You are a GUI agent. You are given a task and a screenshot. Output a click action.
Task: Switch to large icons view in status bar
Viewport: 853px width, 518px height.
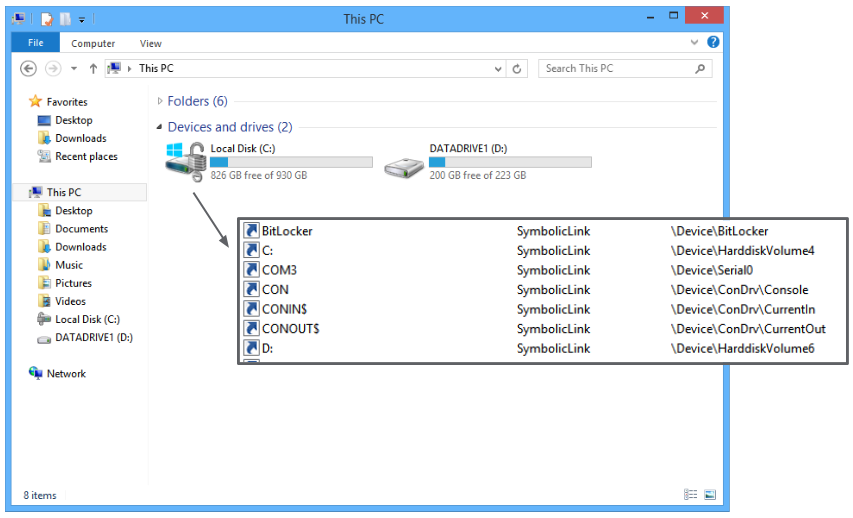coord(710,494)
